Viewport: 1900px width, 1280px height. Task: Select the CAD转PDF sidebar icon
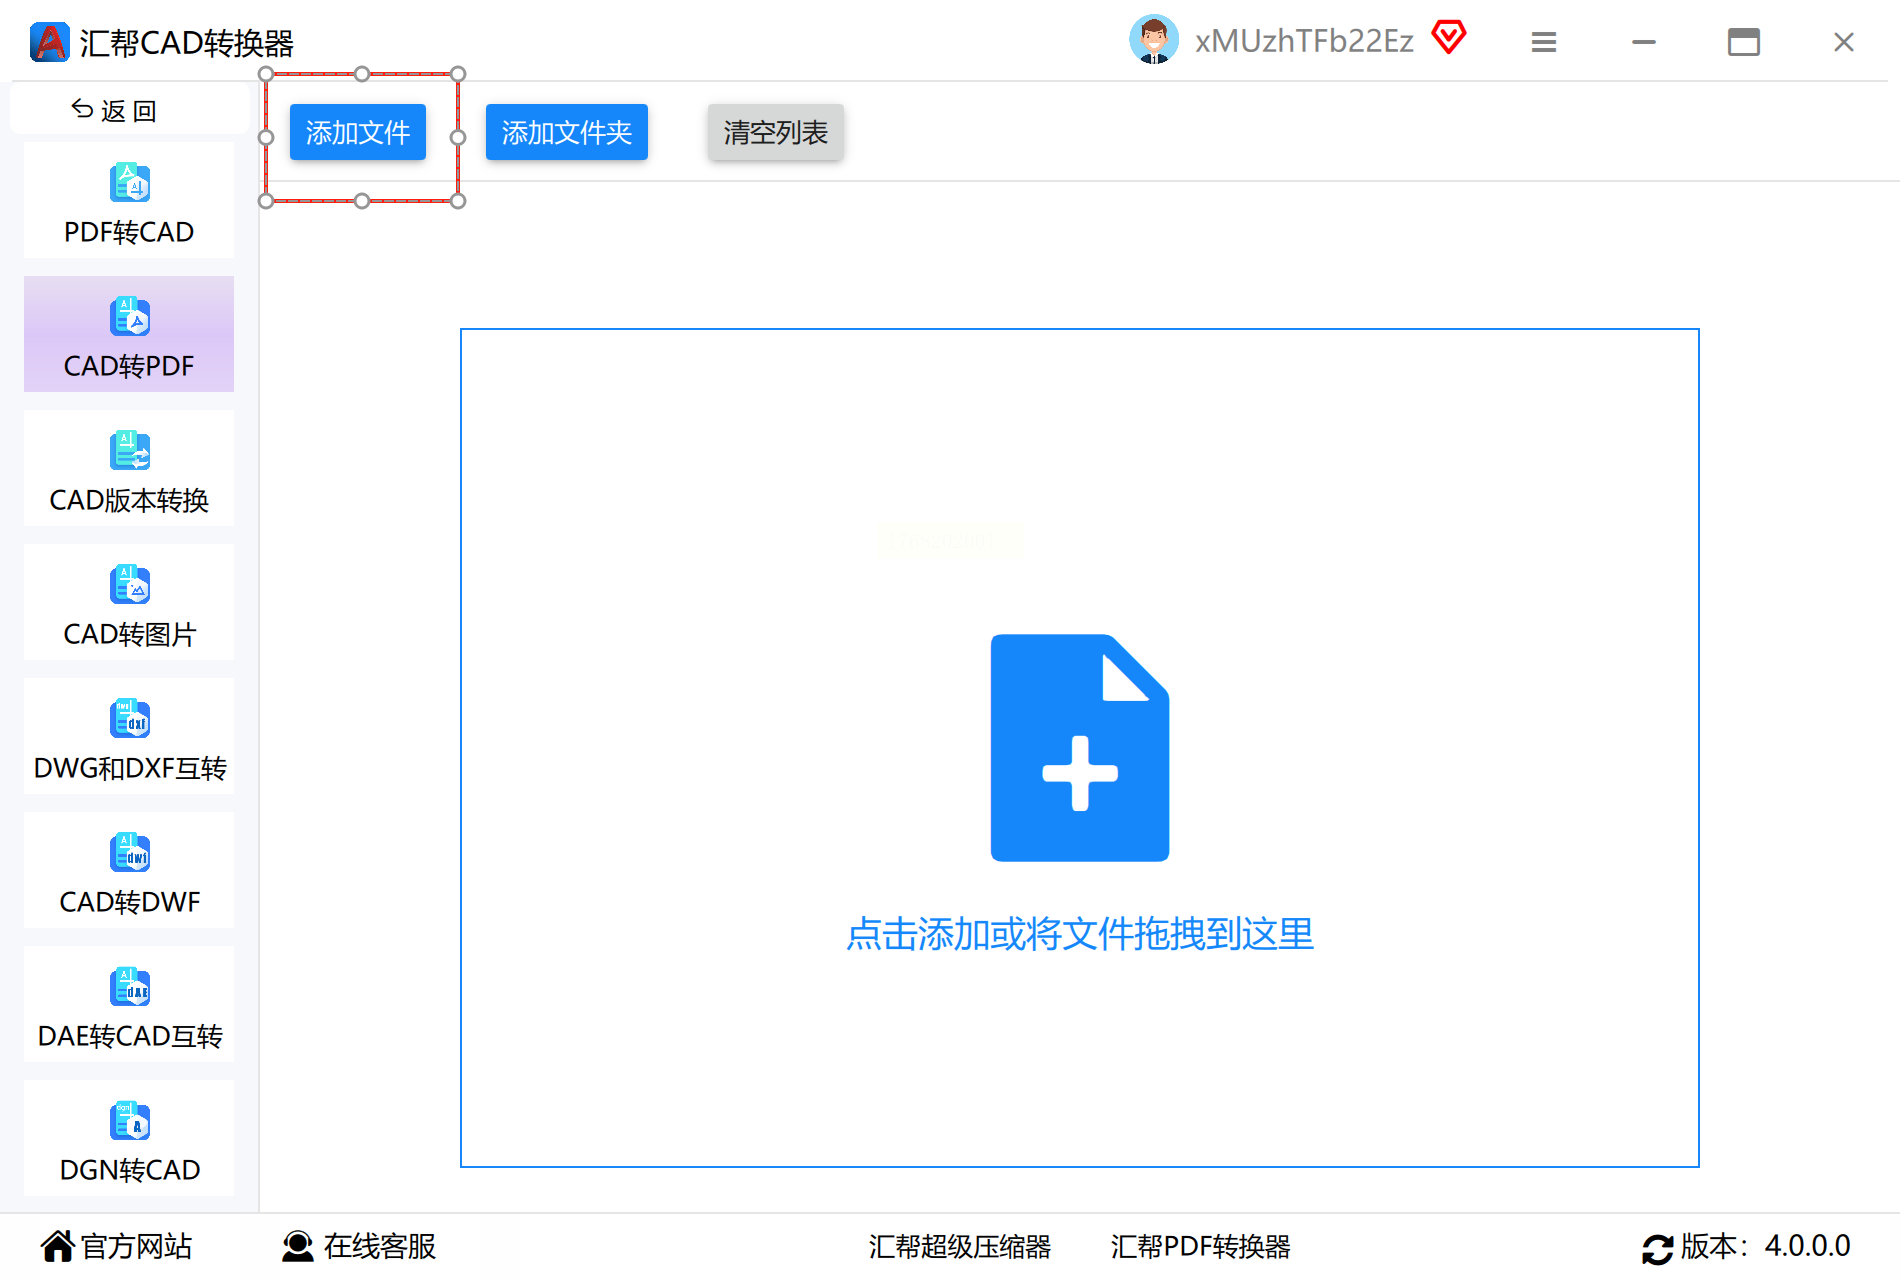(x=130, y=317)
